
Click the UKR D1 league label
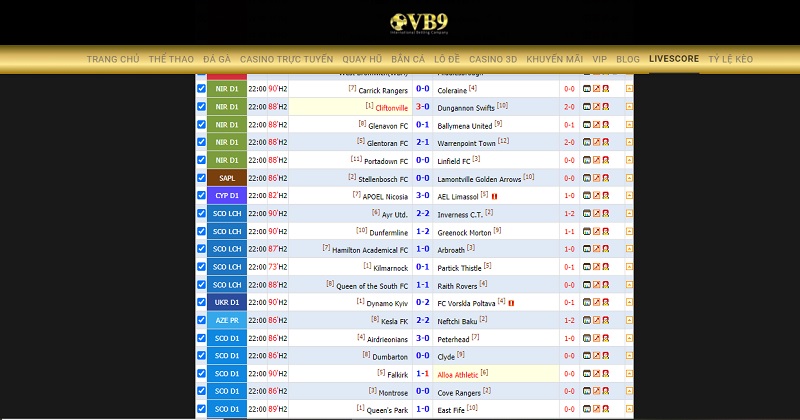(227, 302)
